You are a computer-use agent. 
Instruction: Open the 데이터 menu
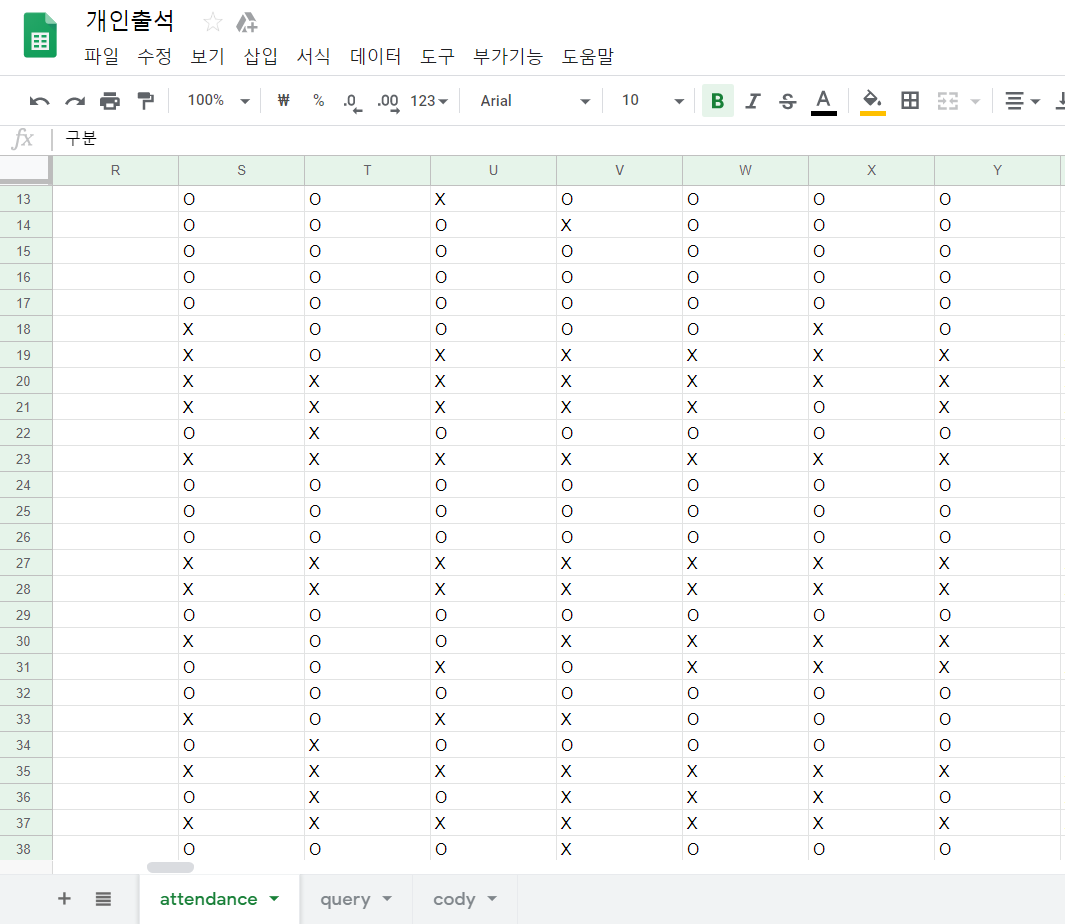375,56
